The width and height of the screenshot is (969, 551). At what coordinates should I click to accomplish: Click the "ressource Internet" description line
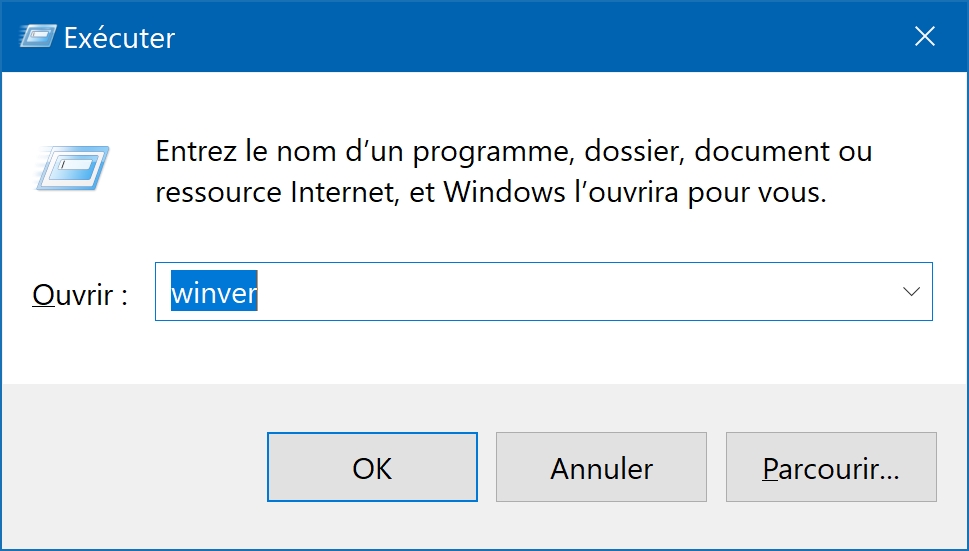491,192
